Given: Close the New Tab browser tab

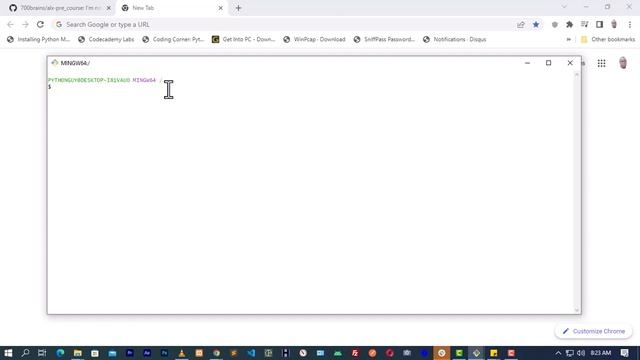Looking at the screenshot, I should tap(220, 8).
